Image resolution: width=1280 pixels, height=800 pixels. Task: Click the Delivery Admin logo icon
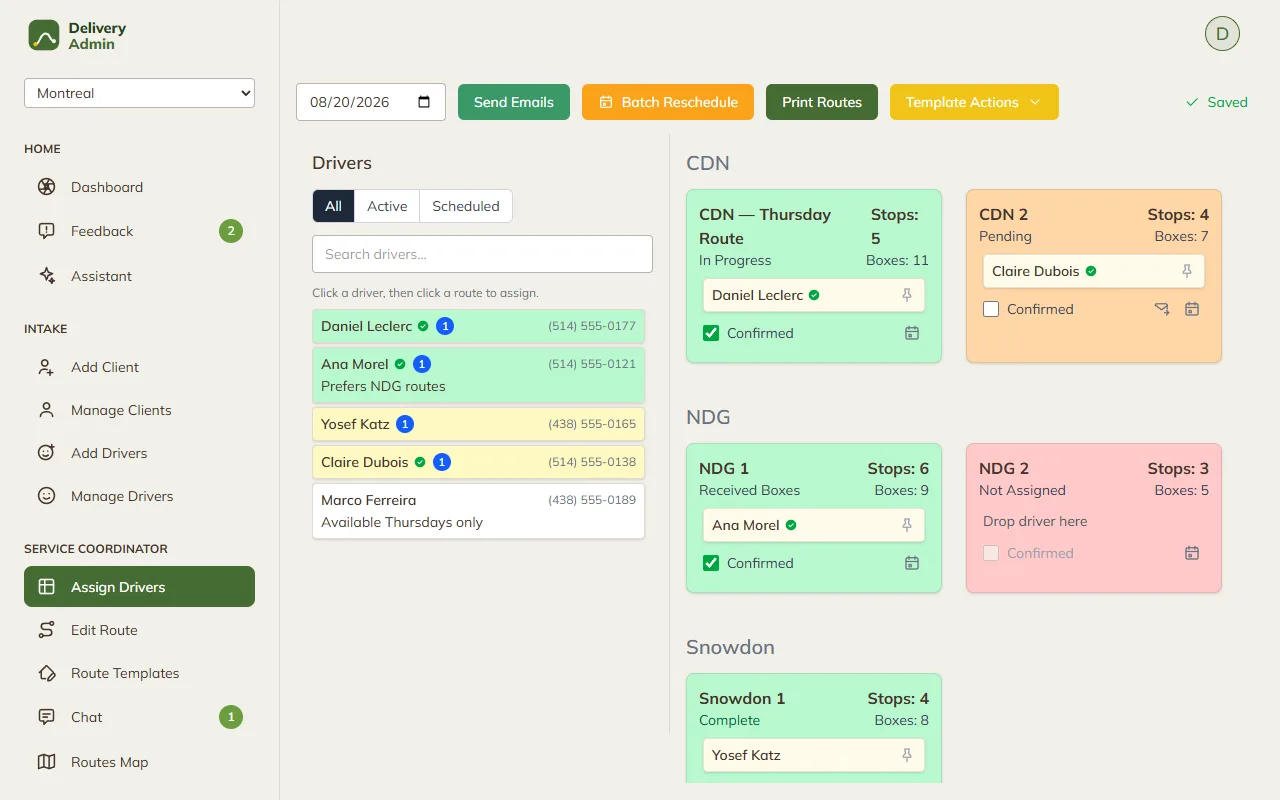click(x=44, y=35)
